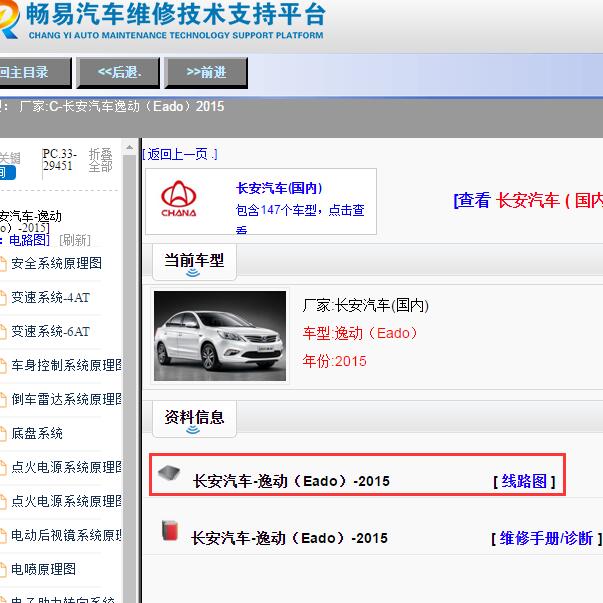Click 年份:2015 text

pyautogui.click(x=334, y=361)
